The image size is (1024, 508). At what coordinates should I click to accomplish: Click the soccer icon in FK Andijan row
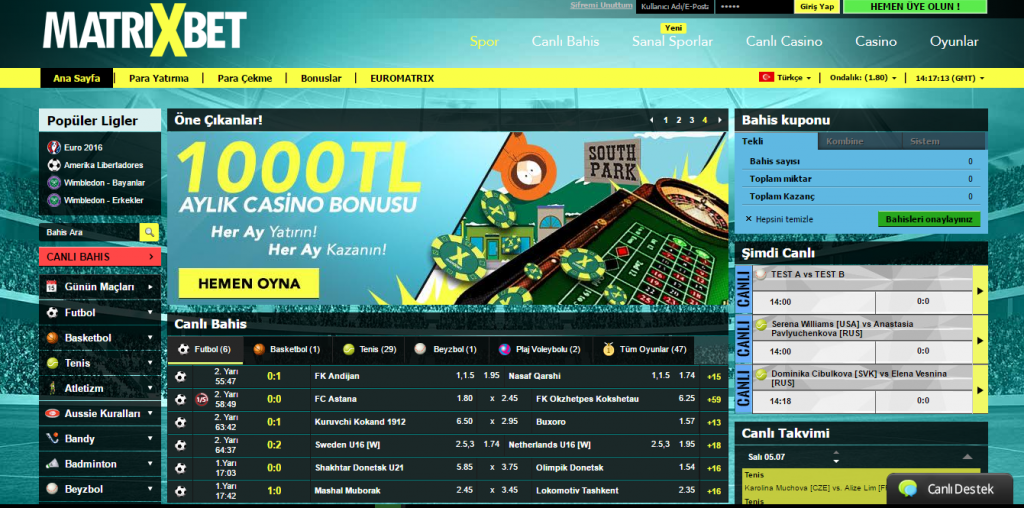point(181,376)
